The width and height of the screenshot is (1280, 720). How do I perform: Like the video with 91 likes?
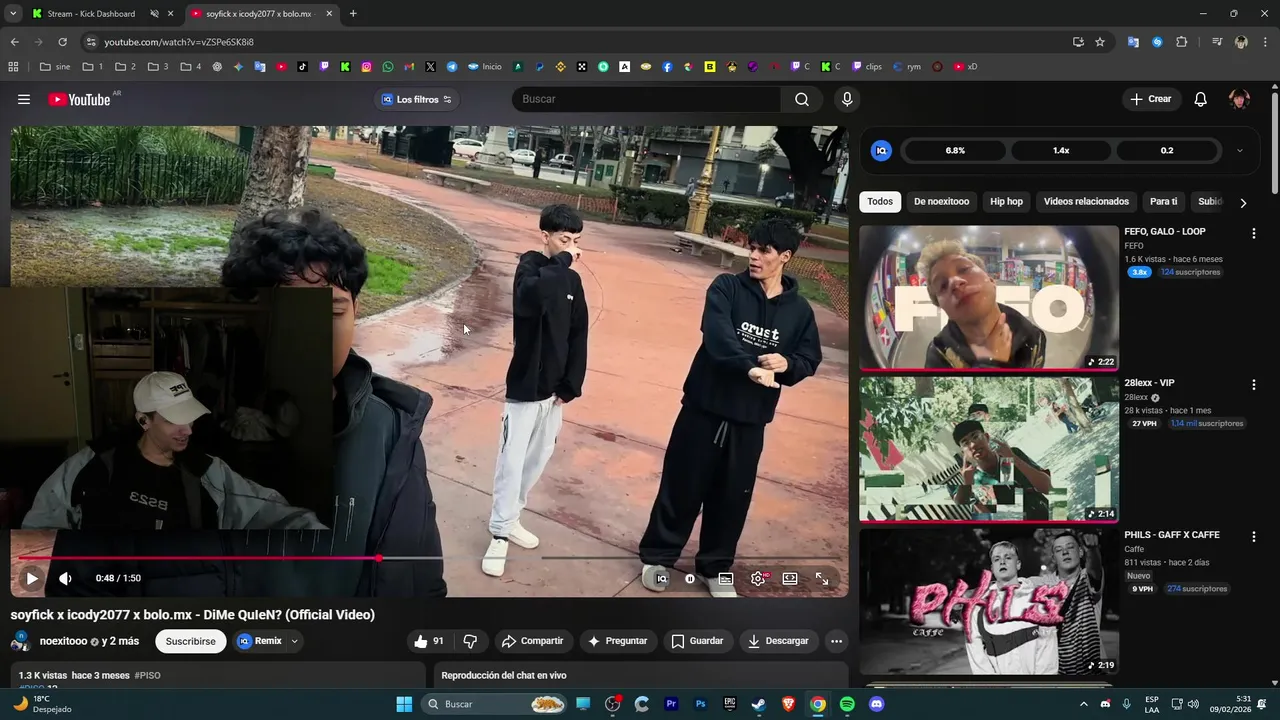pyautogui.click(x=429, y=641)
